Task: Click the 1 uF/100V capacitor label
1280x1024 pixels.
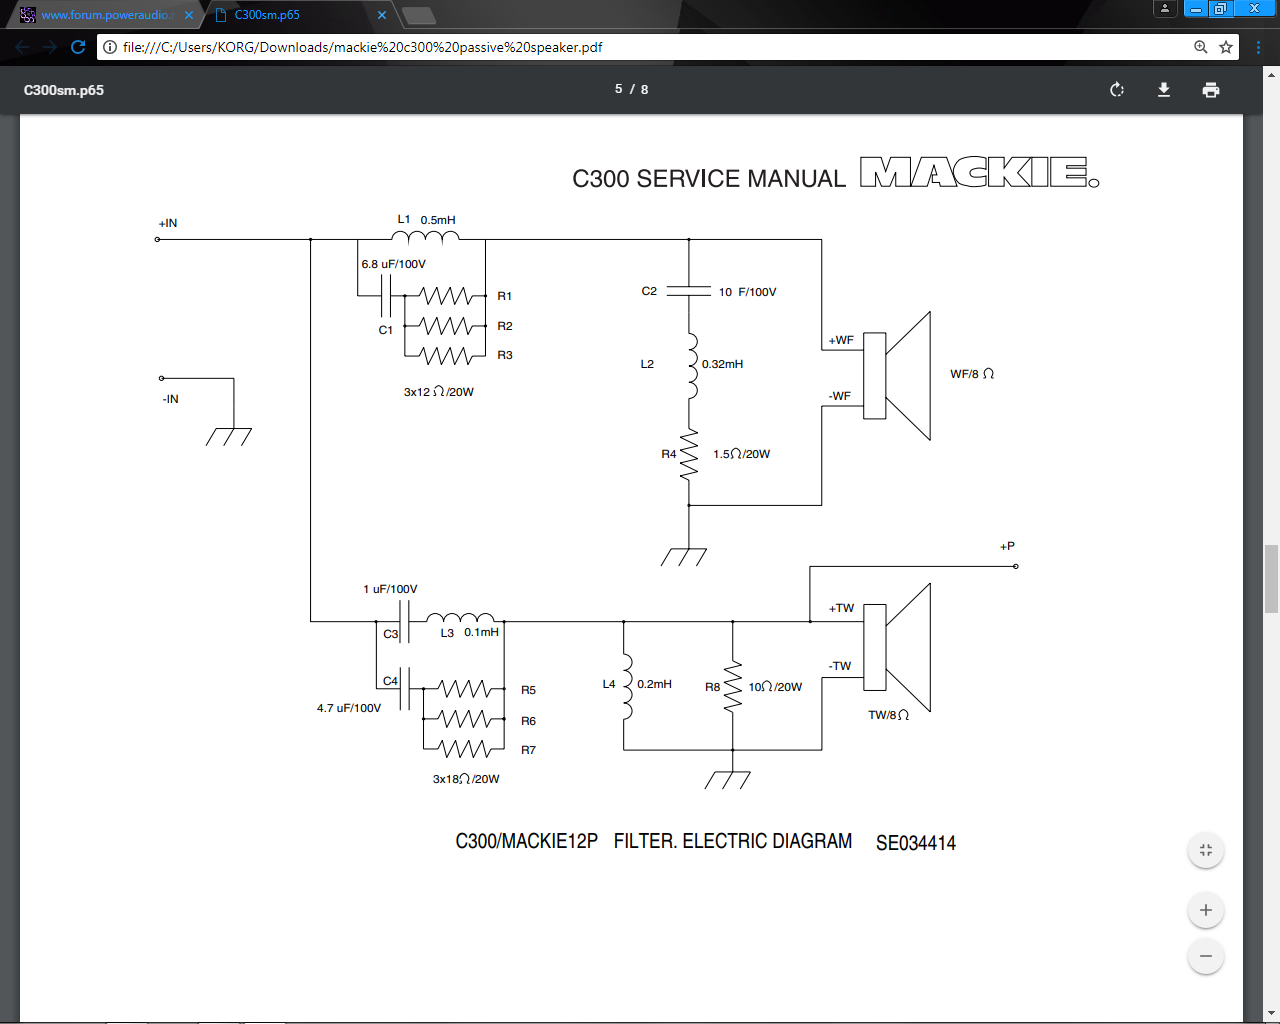Action: coord(390,589)
